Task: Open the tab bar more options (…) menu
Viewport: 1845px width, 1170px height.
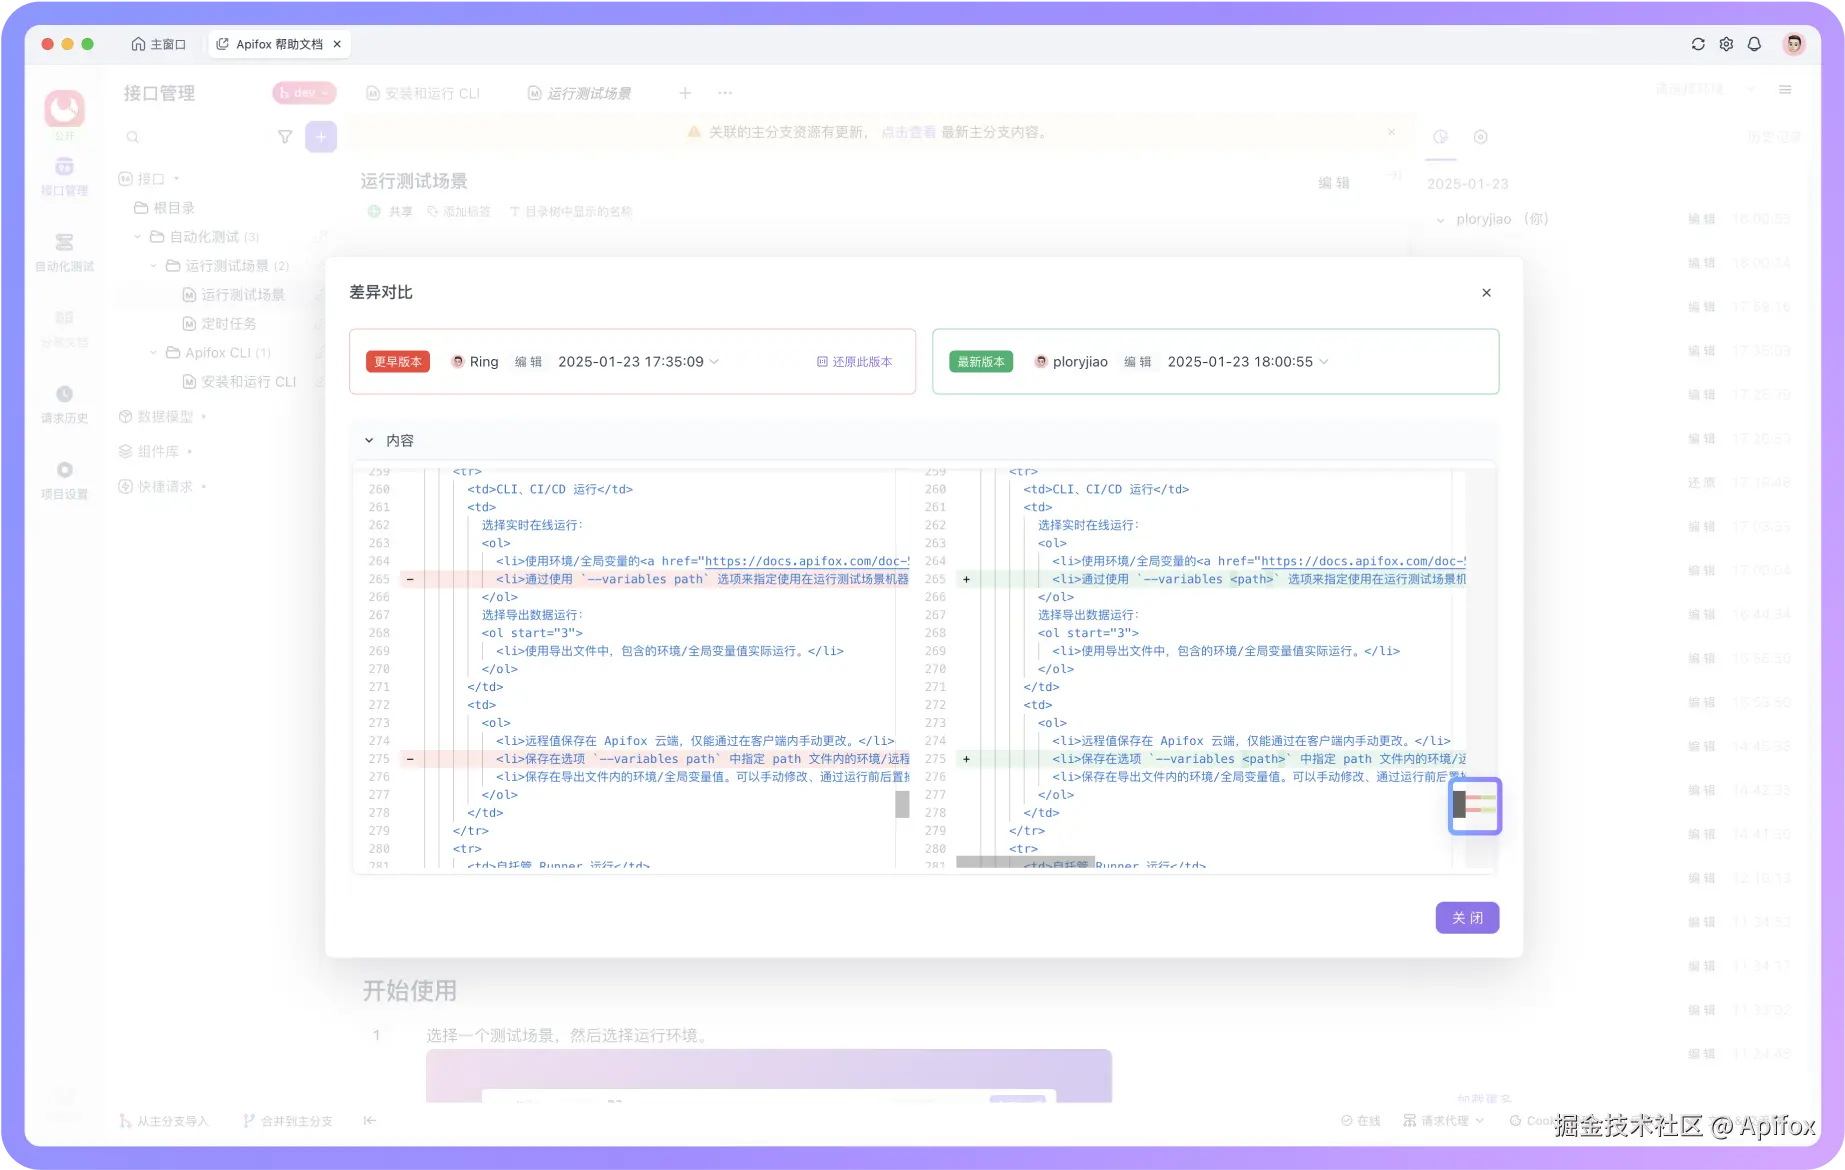Action: coord(725,93)
